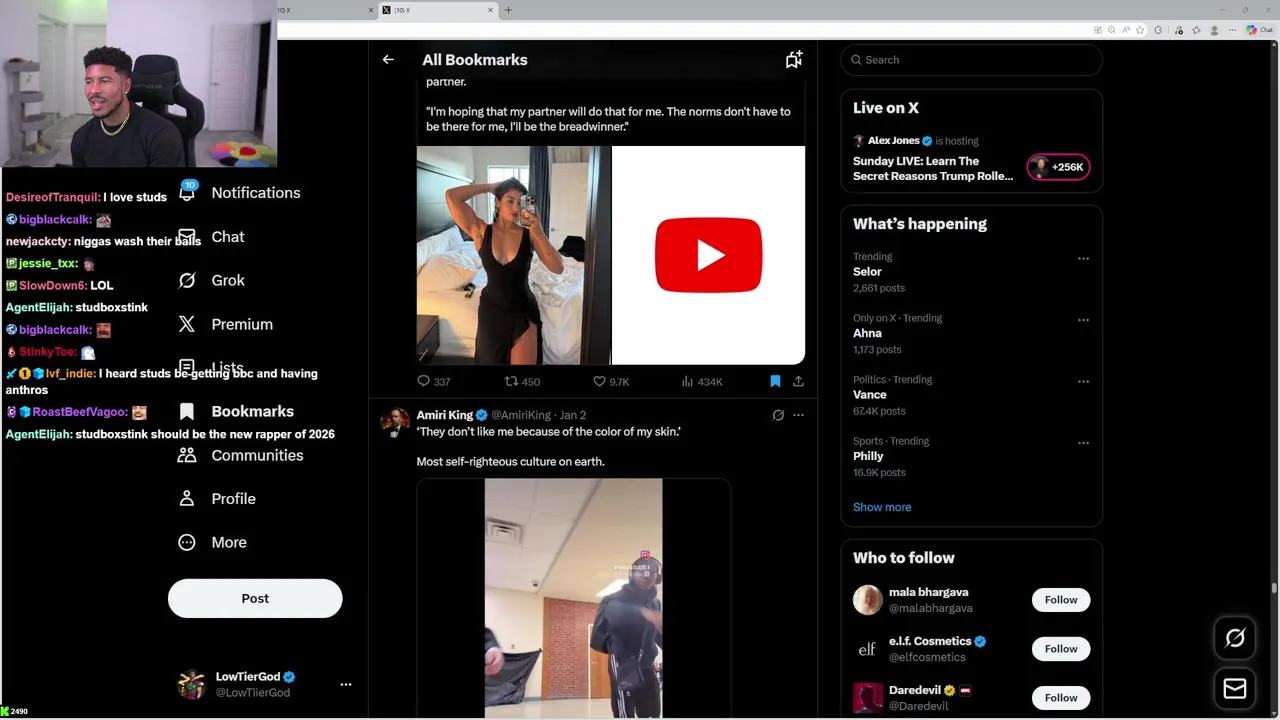The width and height of the screenshot is (1280, 720).
Task: Open the Selor trending topic
Action: pos(867,272)
